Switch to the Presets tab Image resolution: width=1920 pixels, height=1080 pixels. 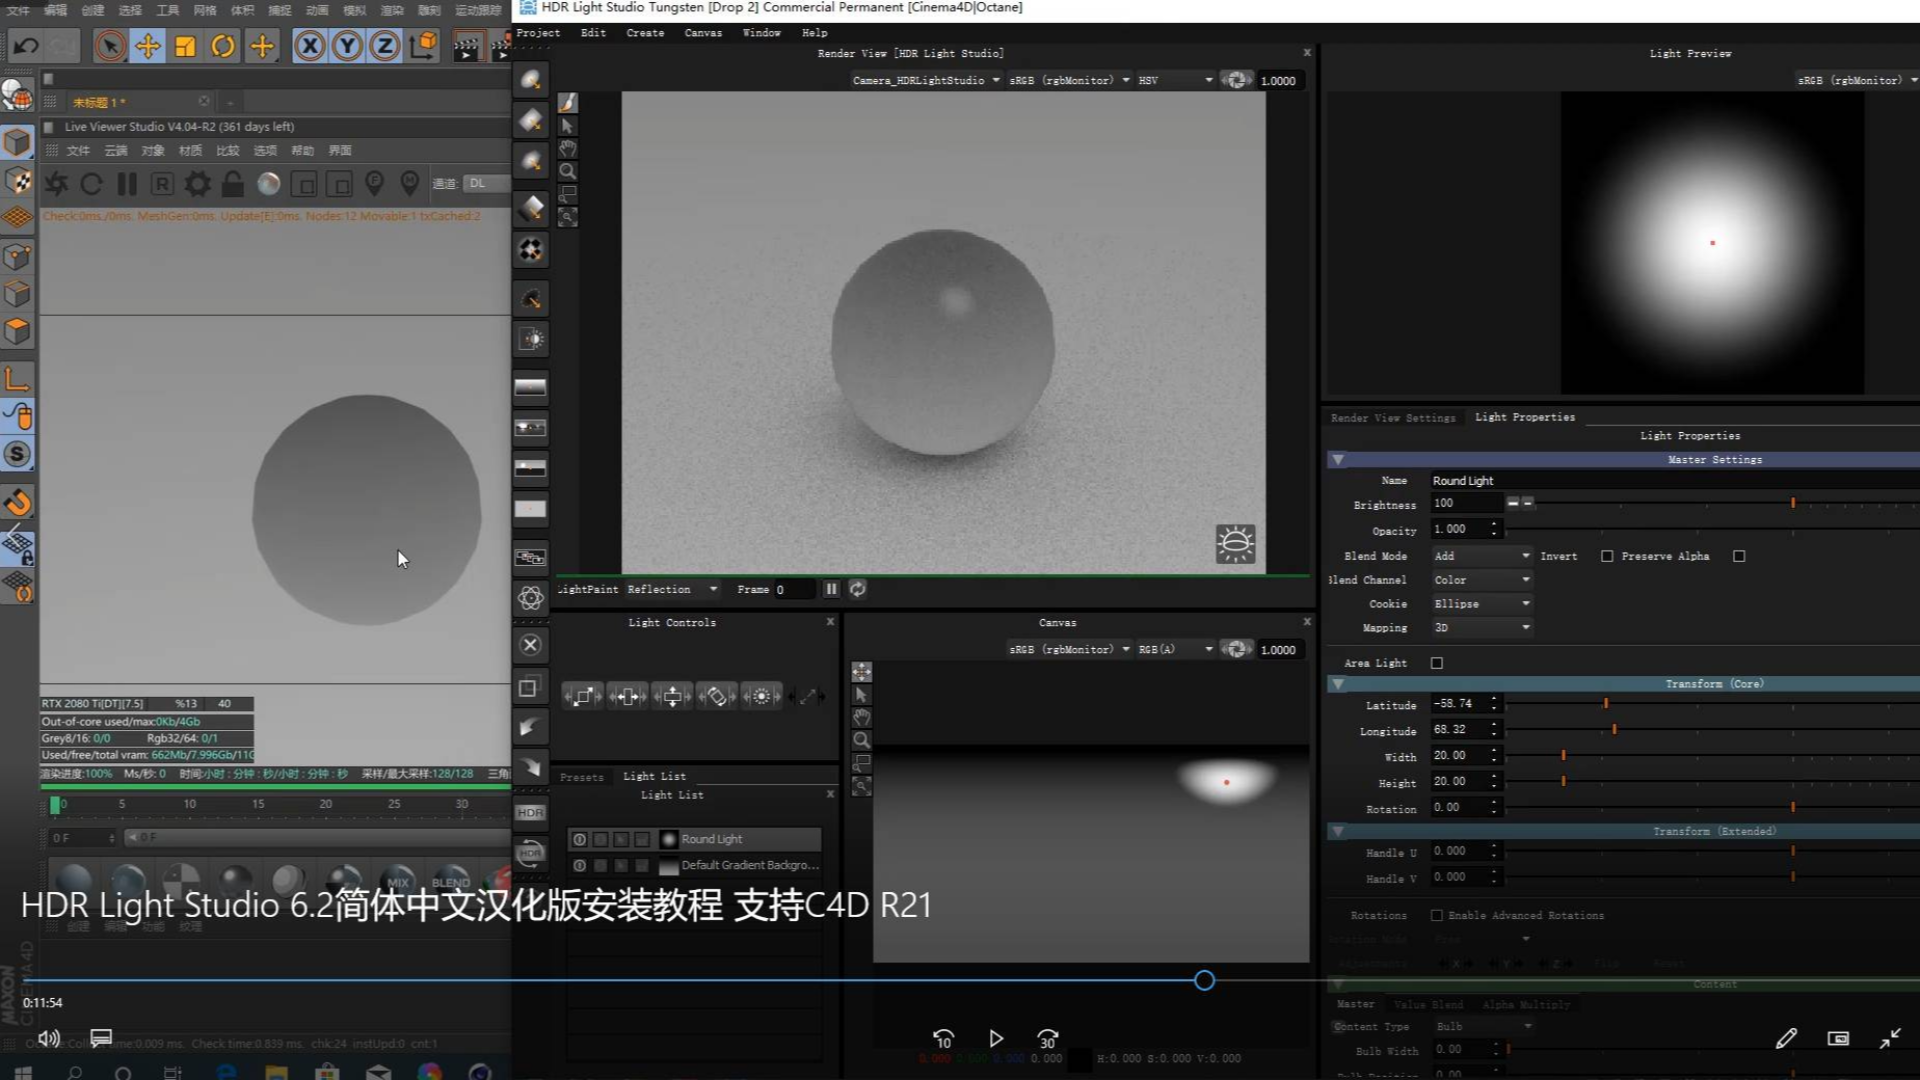[x=582, y=777]
